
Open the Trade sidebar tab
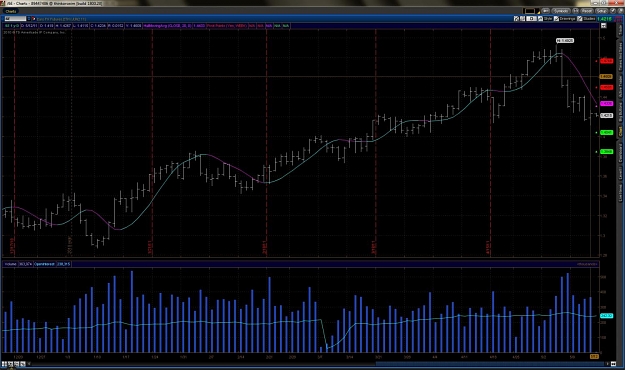click(620, 30)
